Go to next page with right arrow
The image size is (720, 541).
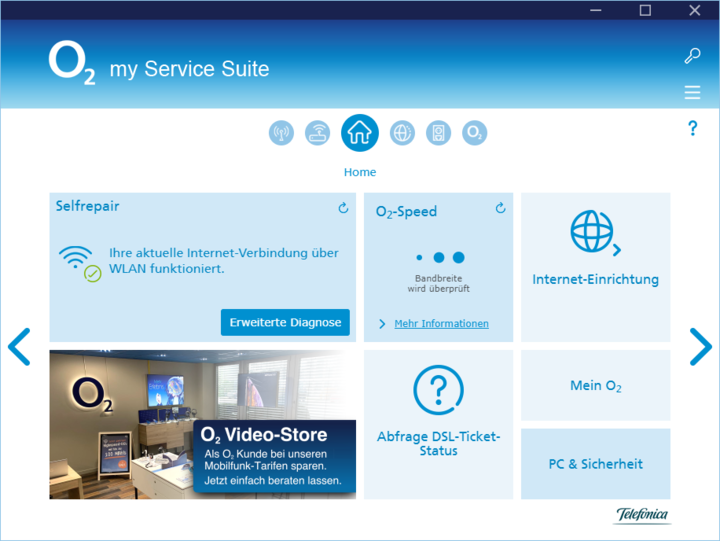point(701,346)
